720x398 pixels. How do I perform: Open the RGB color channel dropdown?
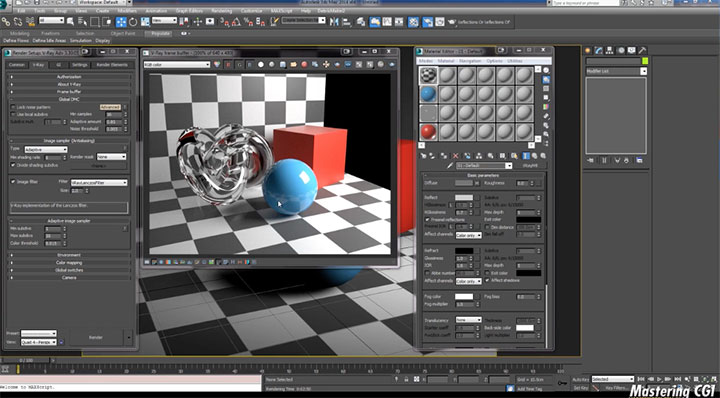tap(177, 65)
